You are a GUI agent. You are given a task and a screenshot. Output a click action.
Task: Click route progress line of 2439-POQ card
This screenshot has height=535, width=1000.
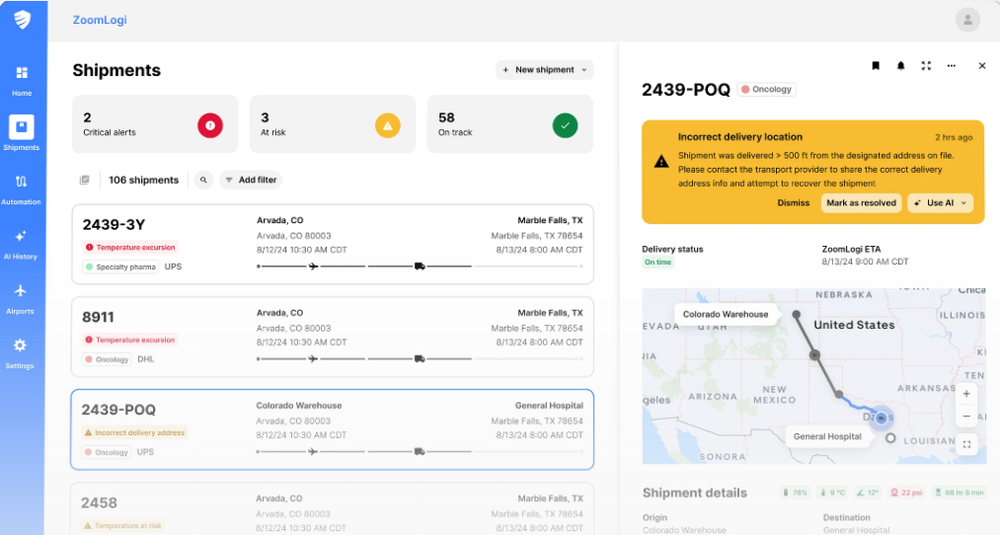coord(420,451)
